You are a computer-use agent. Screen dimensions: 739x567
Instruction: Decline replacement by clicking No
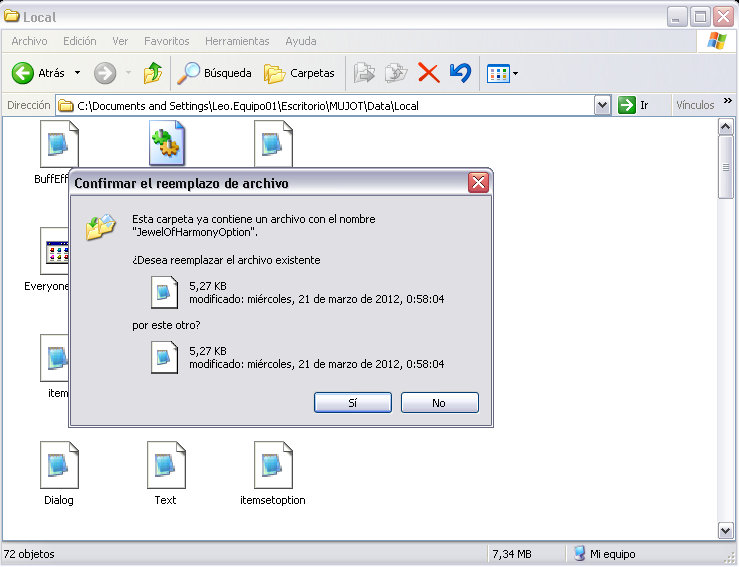pos(439,402)
